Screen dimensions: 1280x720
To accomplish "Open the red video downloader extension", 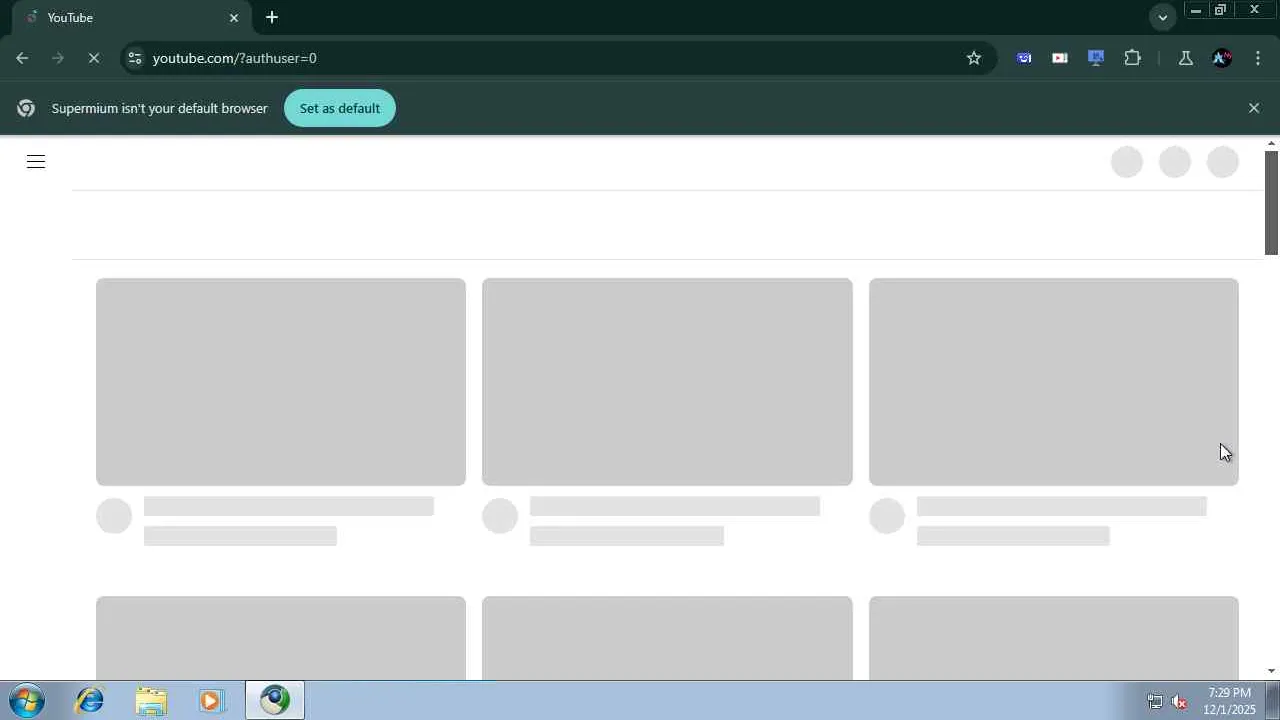I will pos(1060,58).
